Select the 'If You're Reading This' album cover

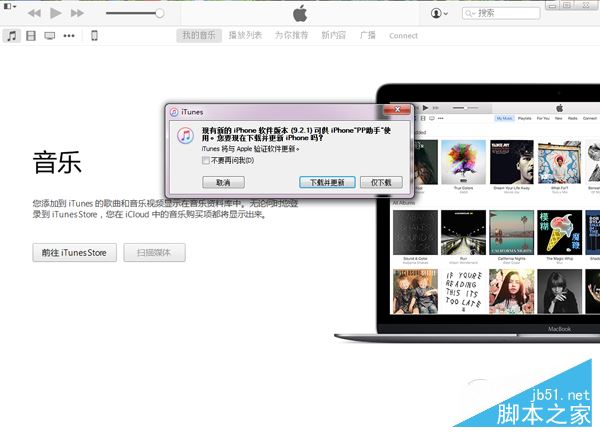point(463,291)
